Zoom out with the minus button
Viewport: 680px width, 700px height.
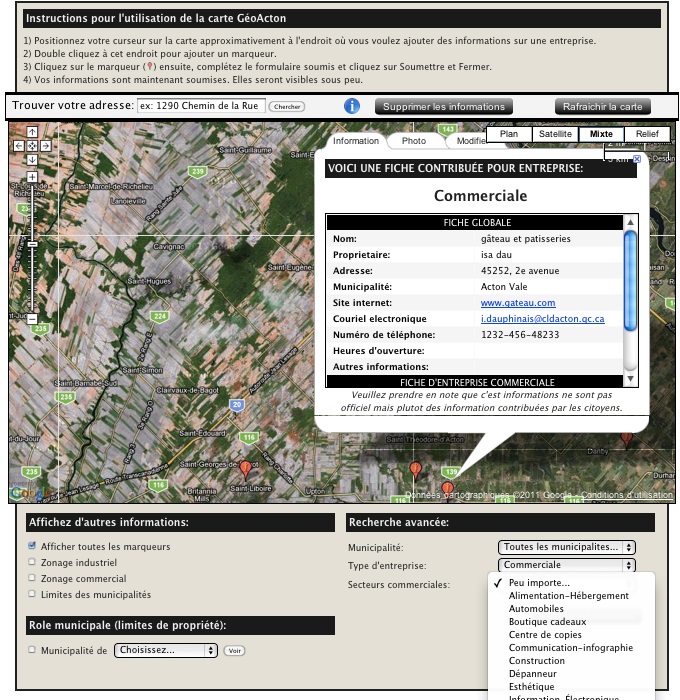click(x=32, y=320)
